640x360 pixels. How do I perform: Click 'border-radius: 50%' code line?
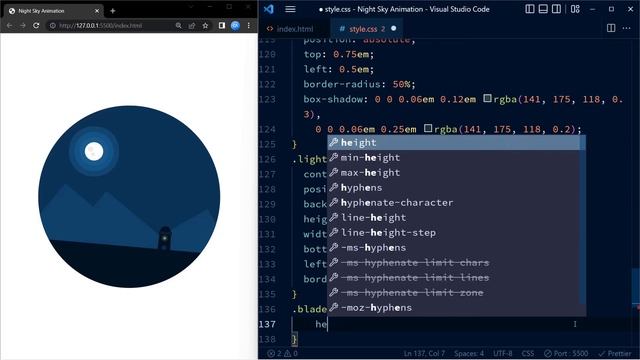(359, 84)
